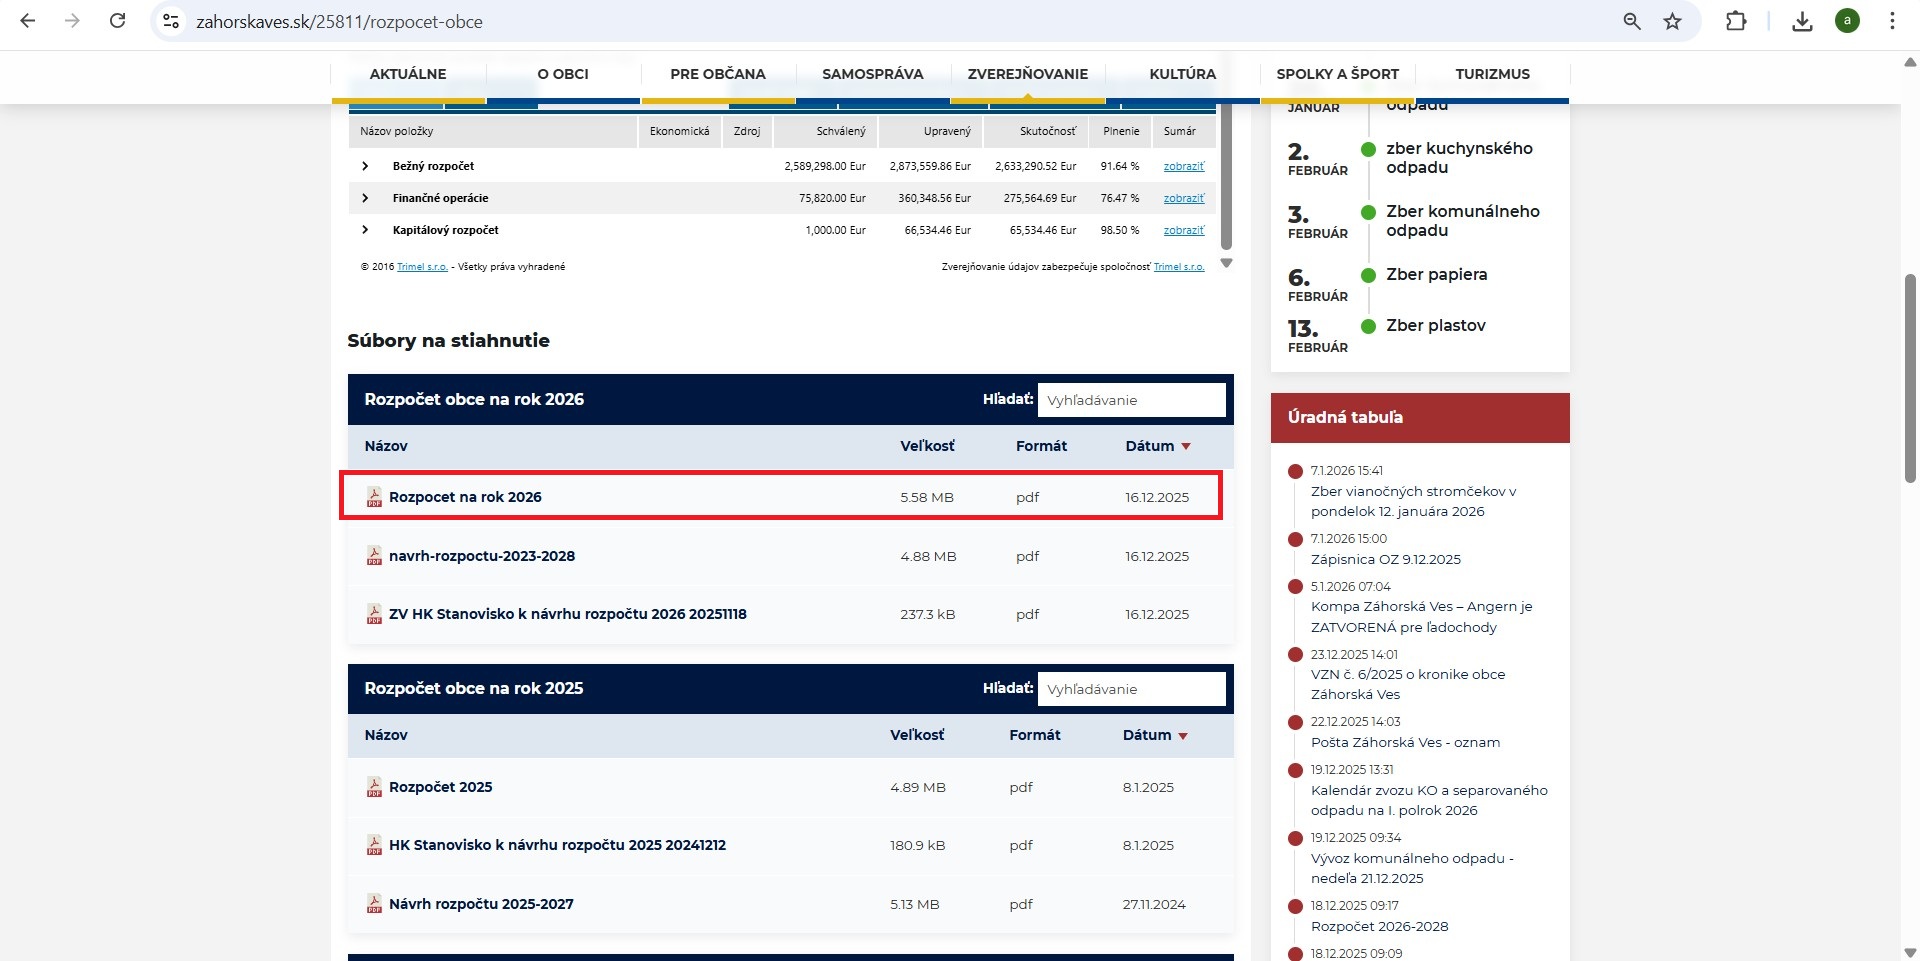The width and height of the screenshot is (1920, 961).
Task: Open browser extensions puzzle icon
Action: point(1736,21)
